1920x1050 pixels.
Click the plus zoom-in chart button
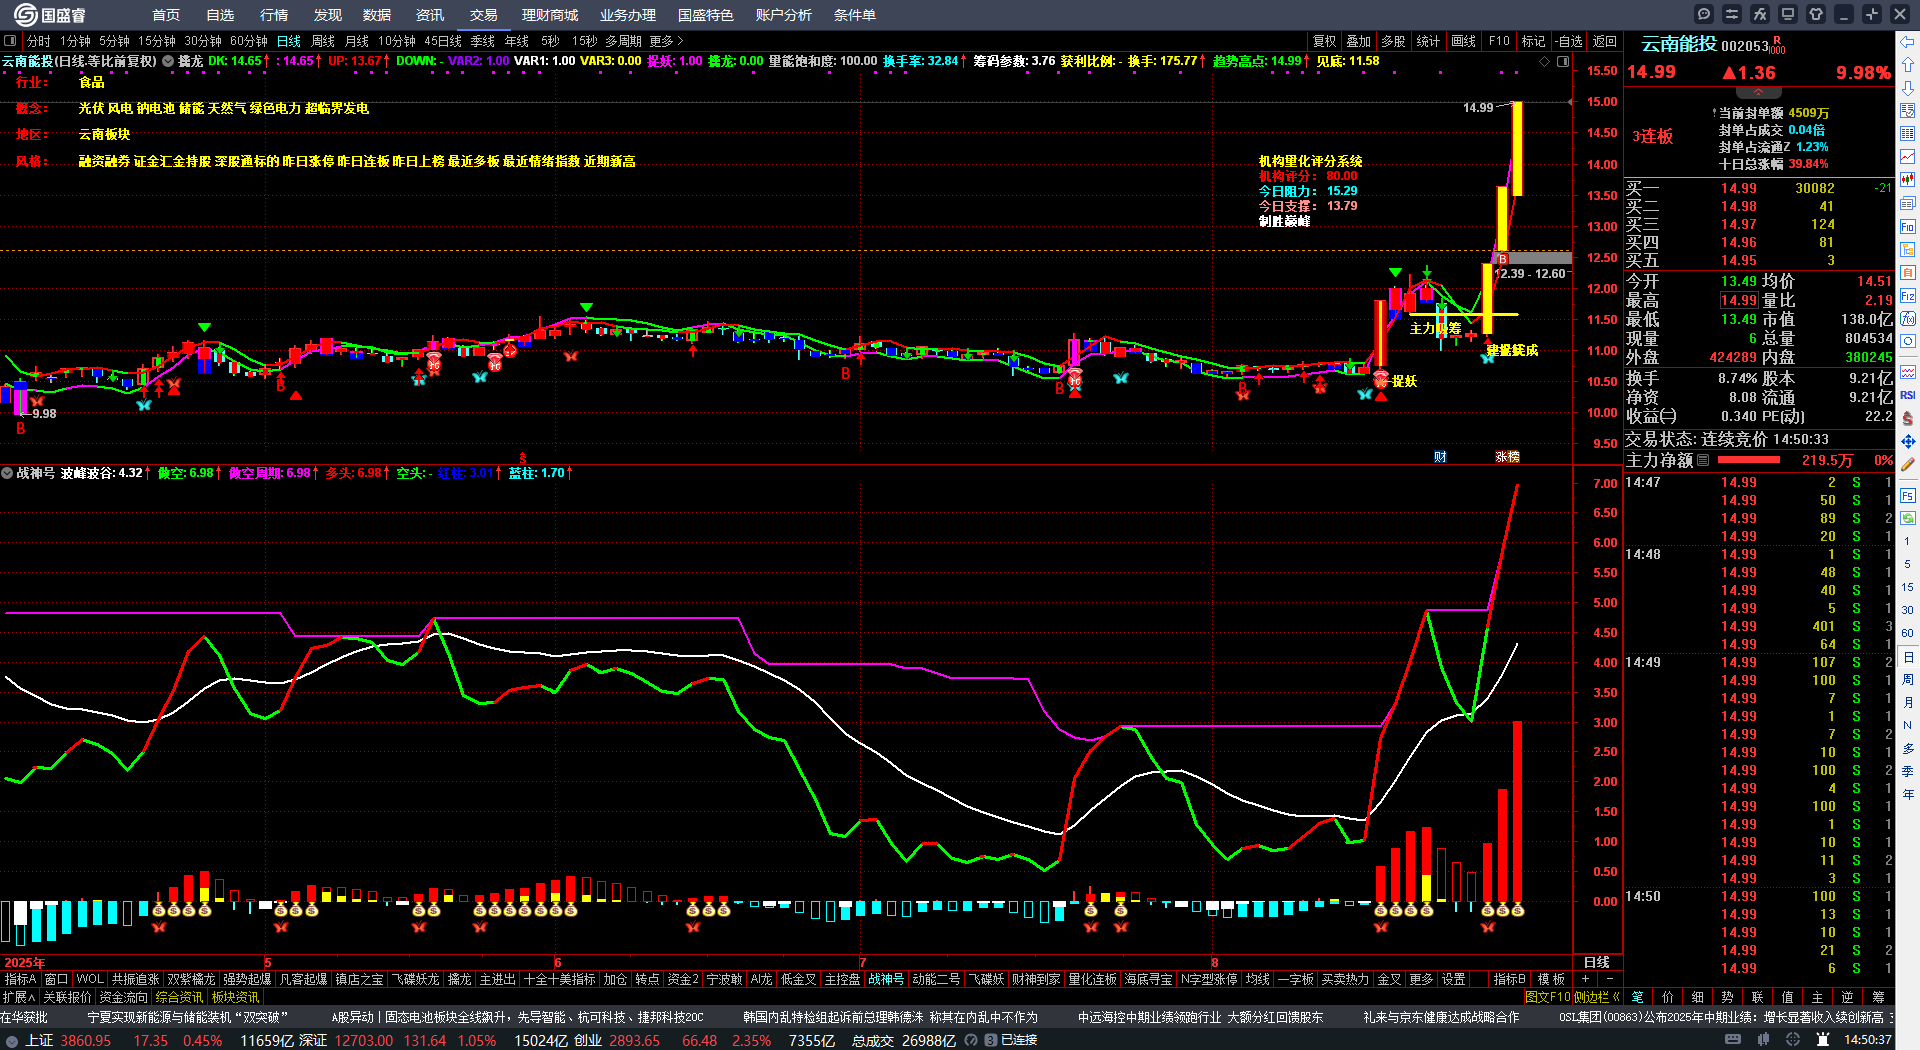point(1586,979)
